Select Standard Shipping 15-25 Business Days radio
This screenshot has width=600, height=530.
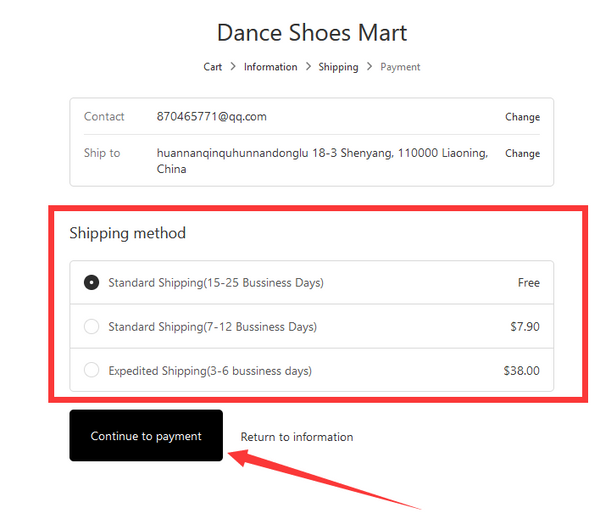(91, 282)
